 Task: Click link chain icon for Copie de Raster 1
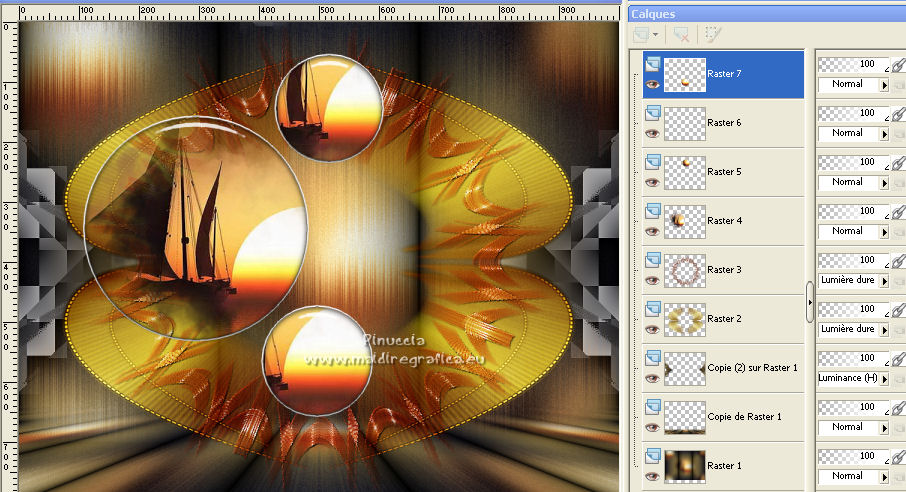tap(898, 409)
